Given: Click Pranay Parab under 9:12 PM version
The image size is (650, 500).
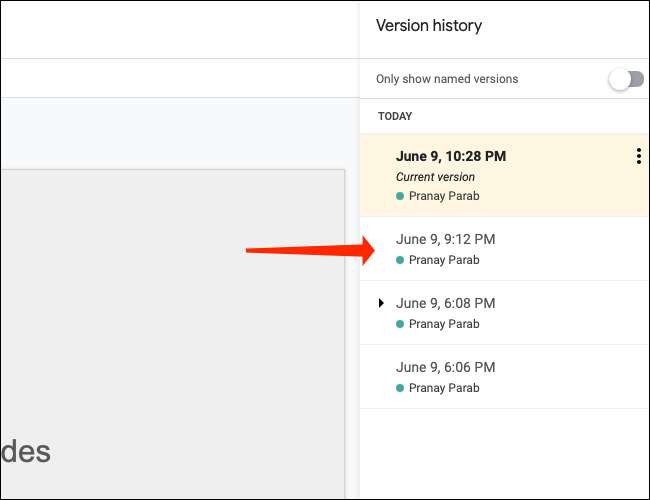Looking at the screenshot, I should pyautogui.click(x=444, y=260).
